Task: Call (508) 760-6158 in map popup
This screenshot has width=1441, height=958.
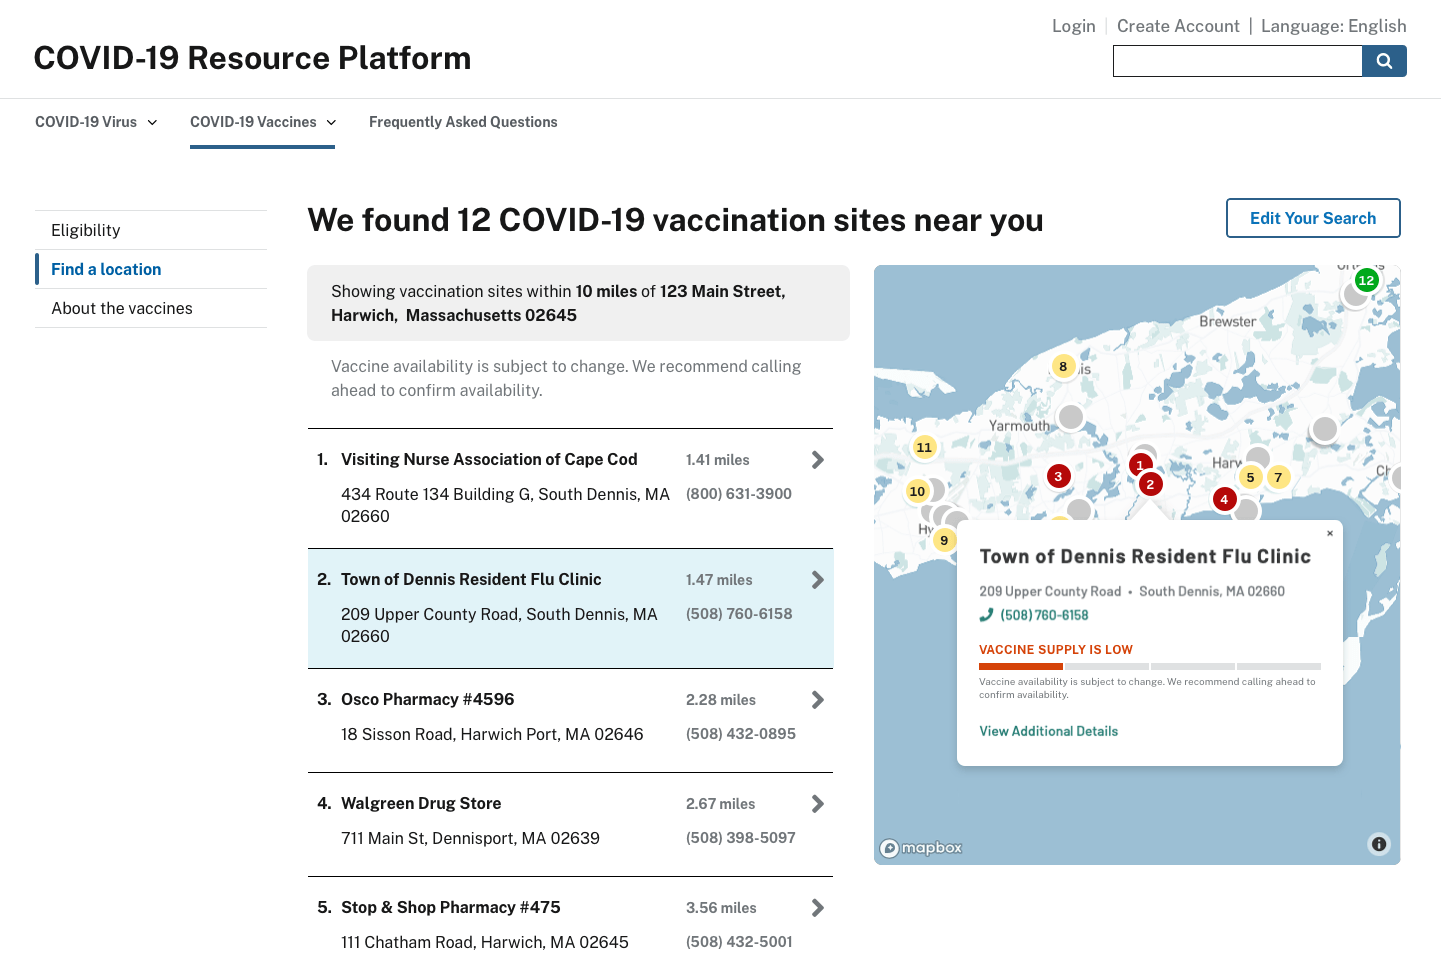Action: click(1044, 615)
